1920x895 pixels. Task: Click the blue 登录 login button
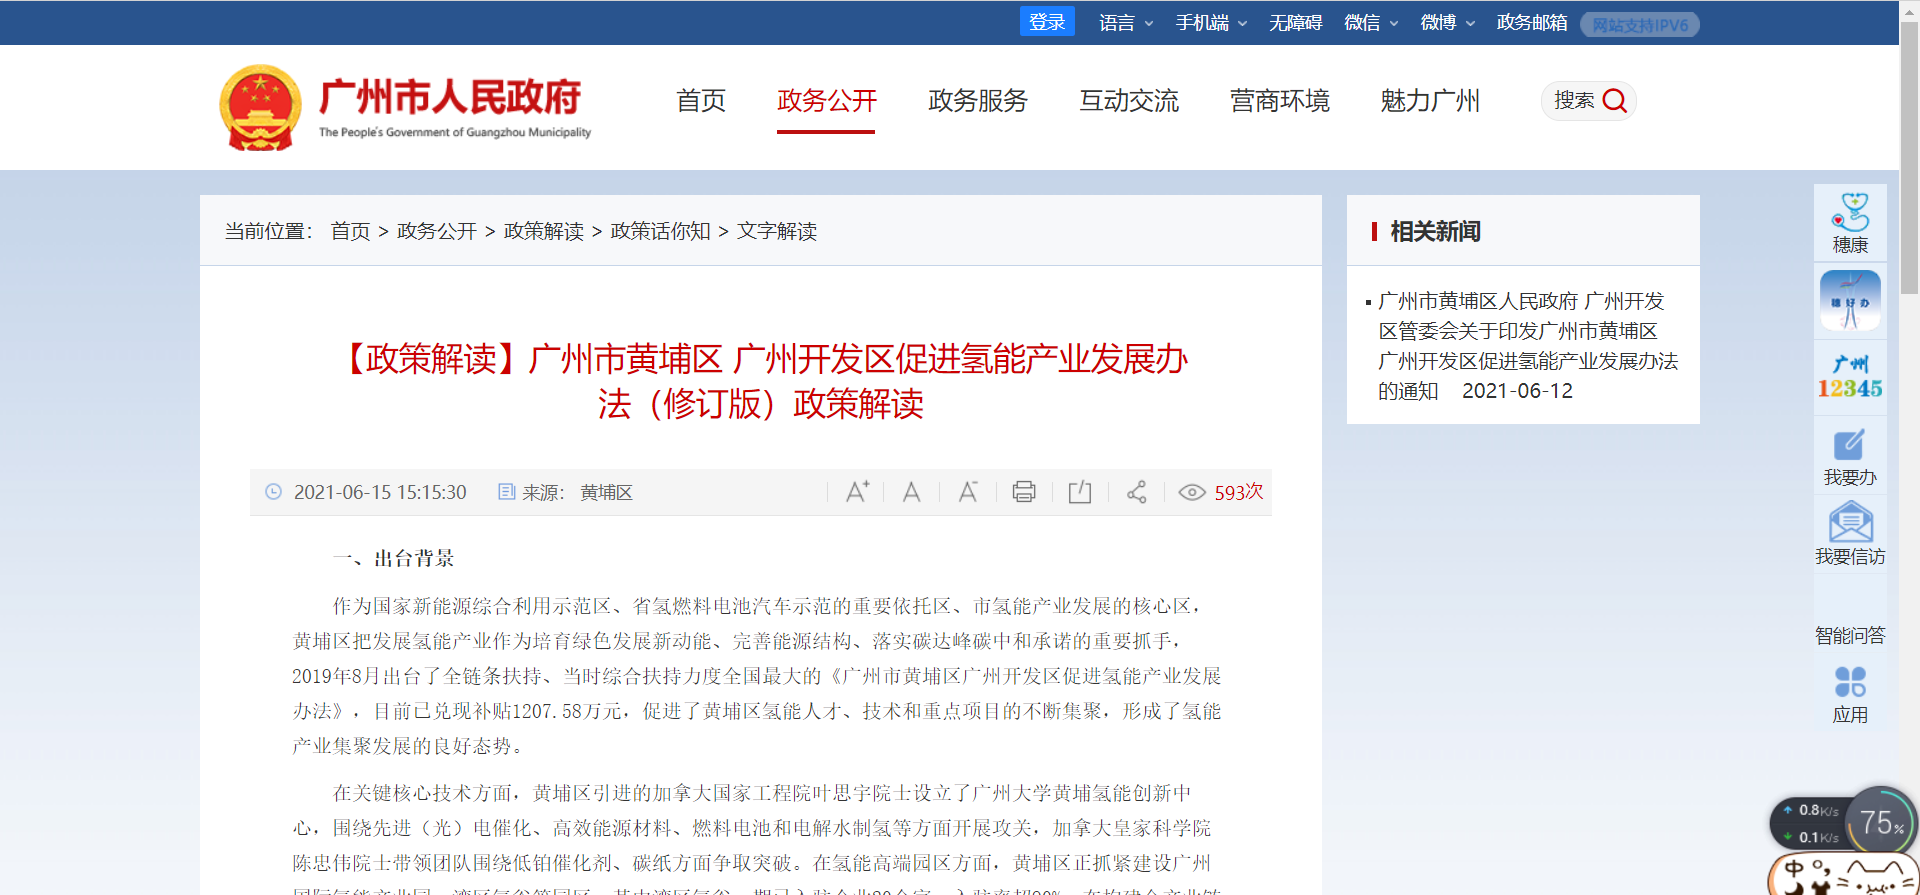point(1046,22)
